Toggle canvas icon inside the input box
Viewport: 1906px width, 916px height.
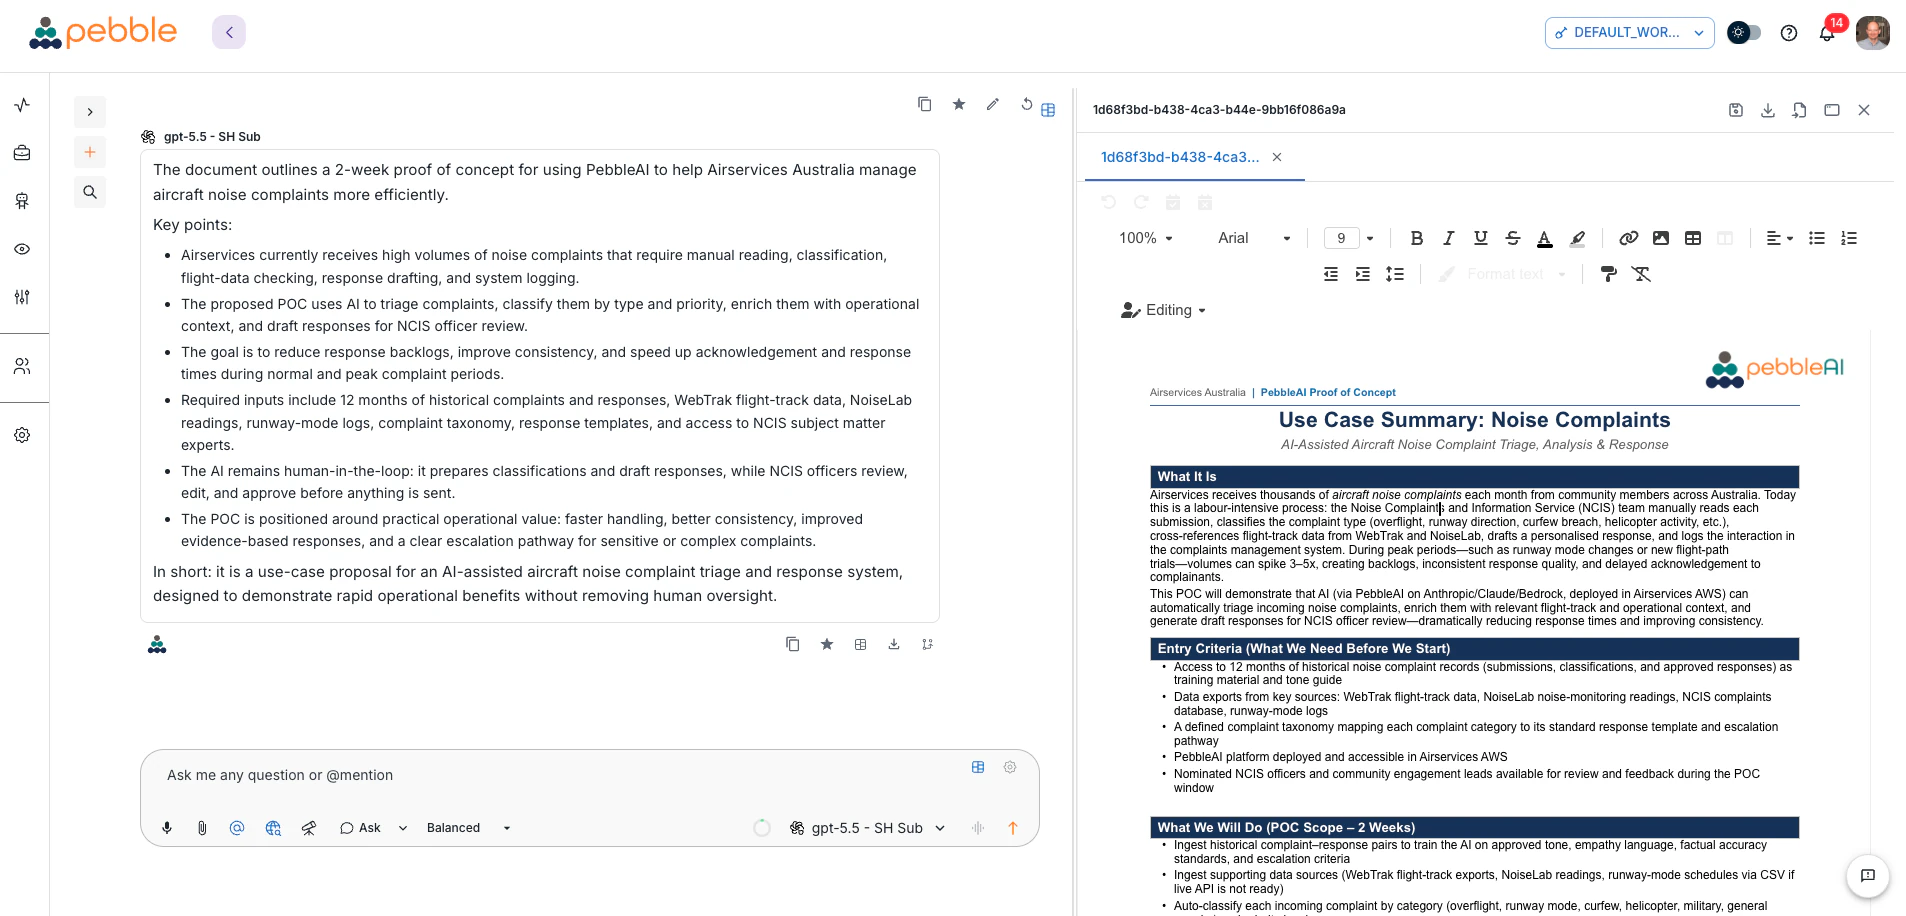978,767
